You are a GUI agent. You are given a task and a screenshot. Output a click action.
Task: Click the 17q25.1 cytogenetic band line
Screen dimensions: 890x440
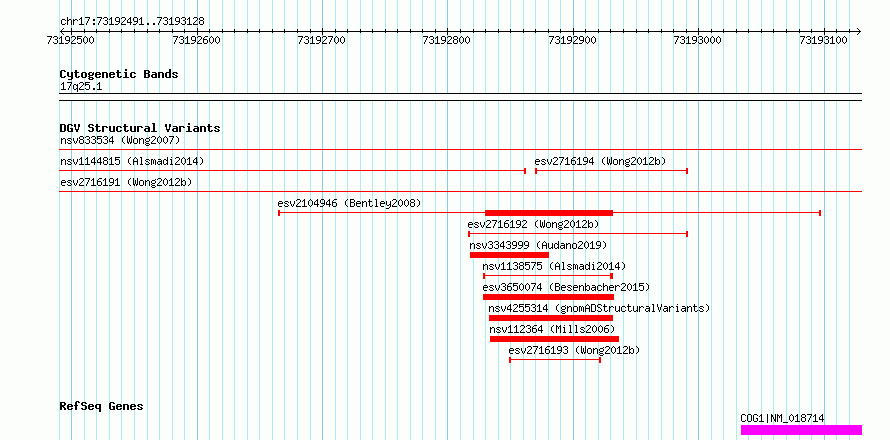[461, 97]
